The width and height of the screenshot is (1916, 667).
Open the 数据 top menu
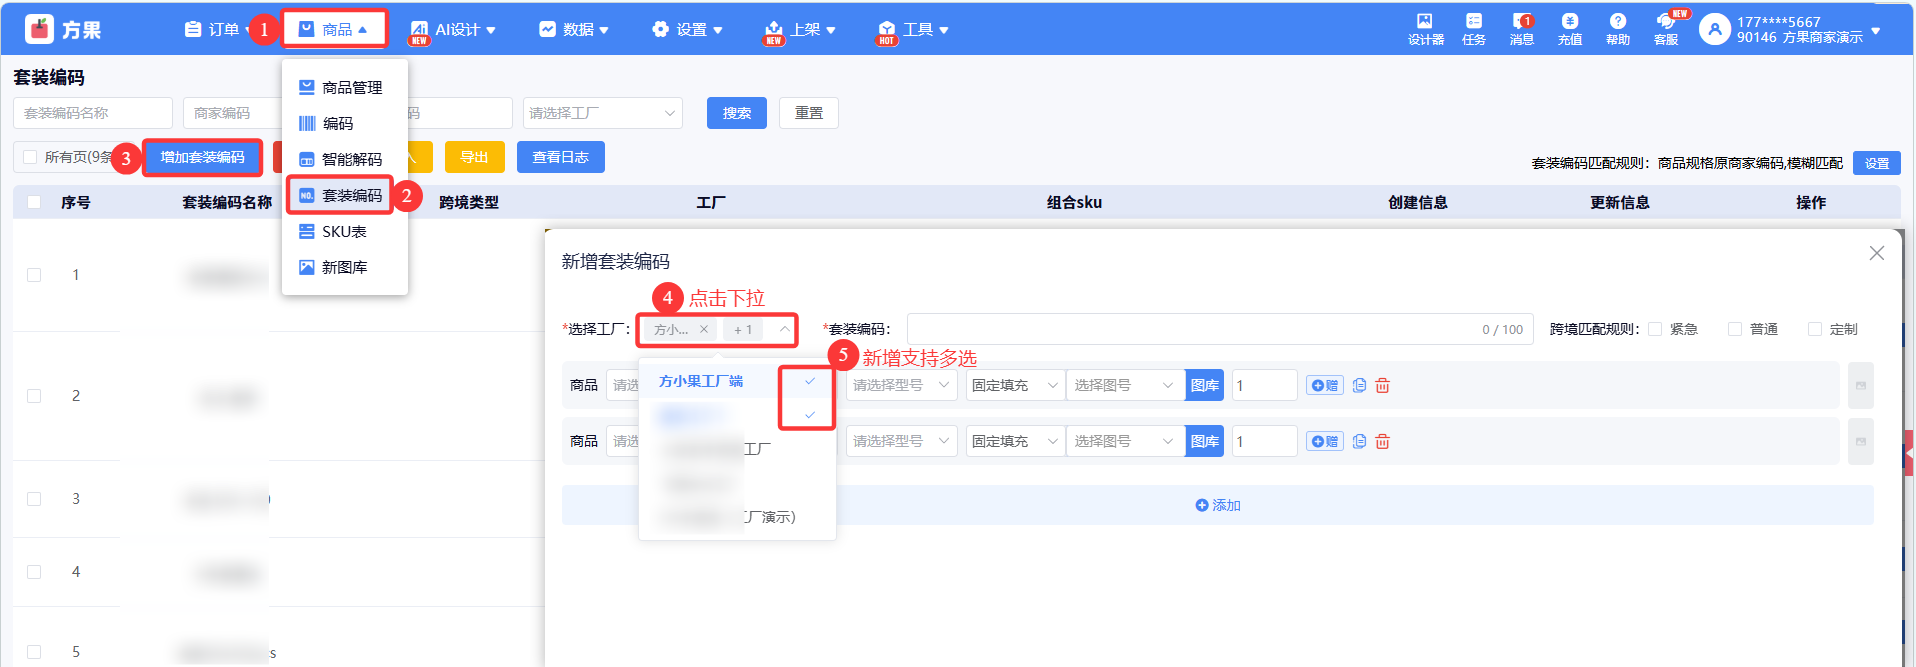[574, 29]
